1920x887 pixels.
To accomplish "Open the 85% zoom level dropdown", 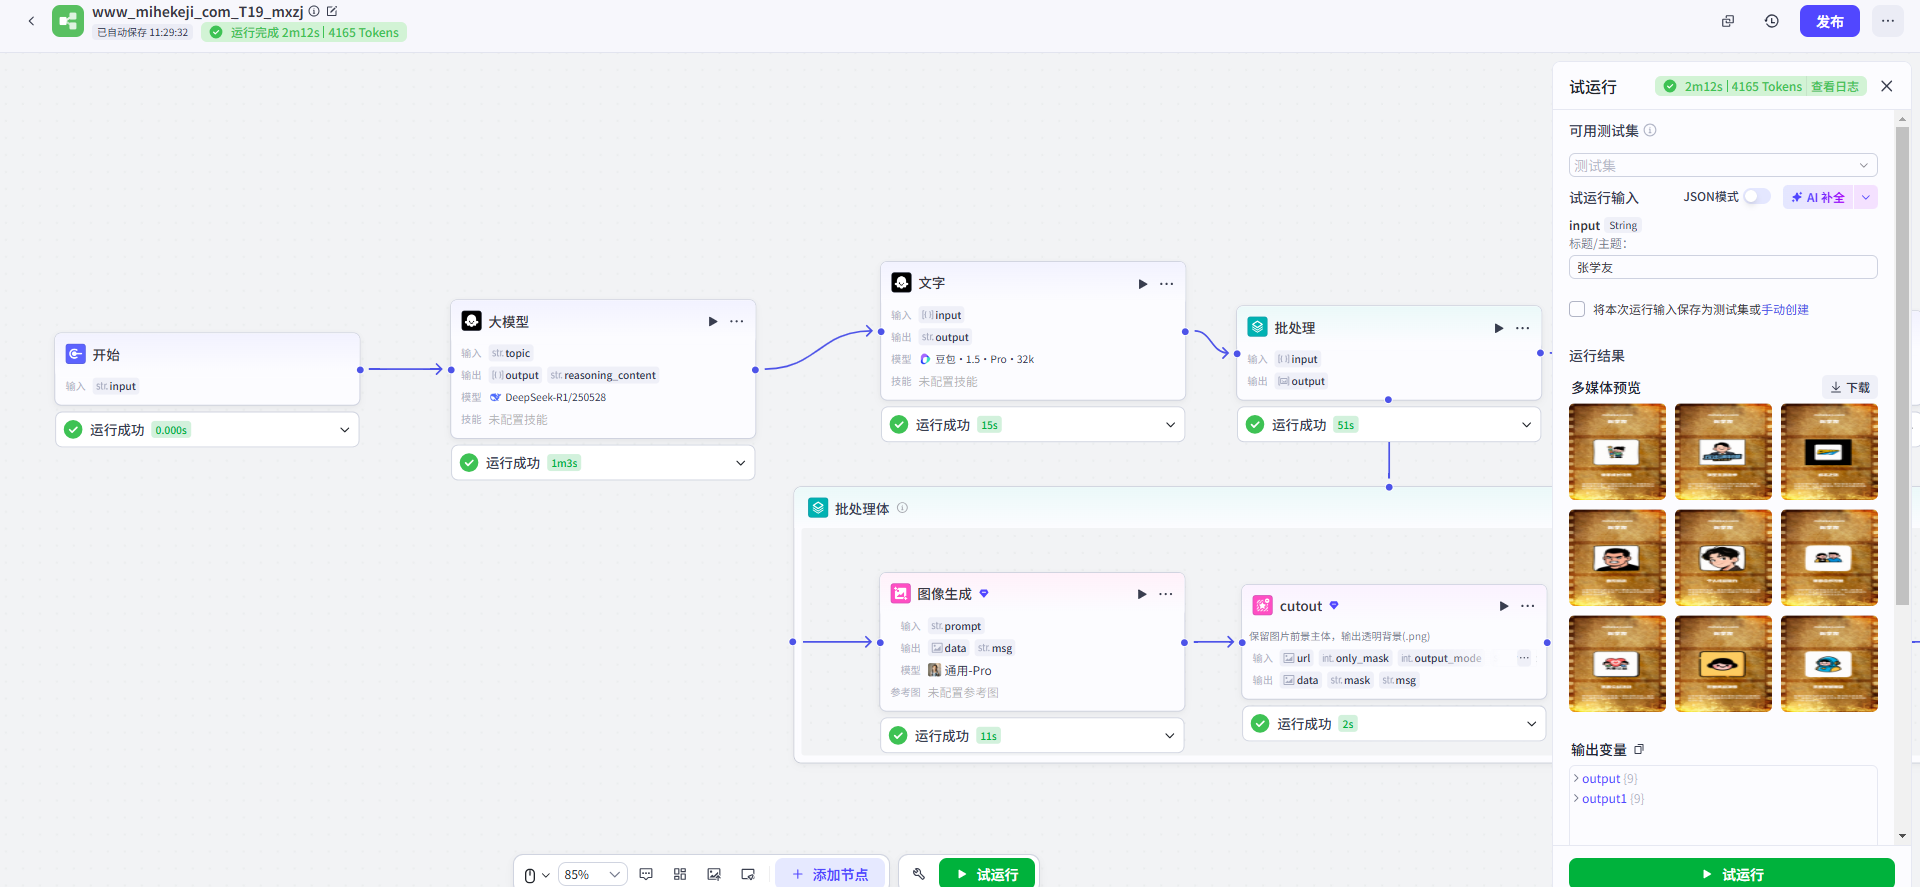I will click(592, 874).
